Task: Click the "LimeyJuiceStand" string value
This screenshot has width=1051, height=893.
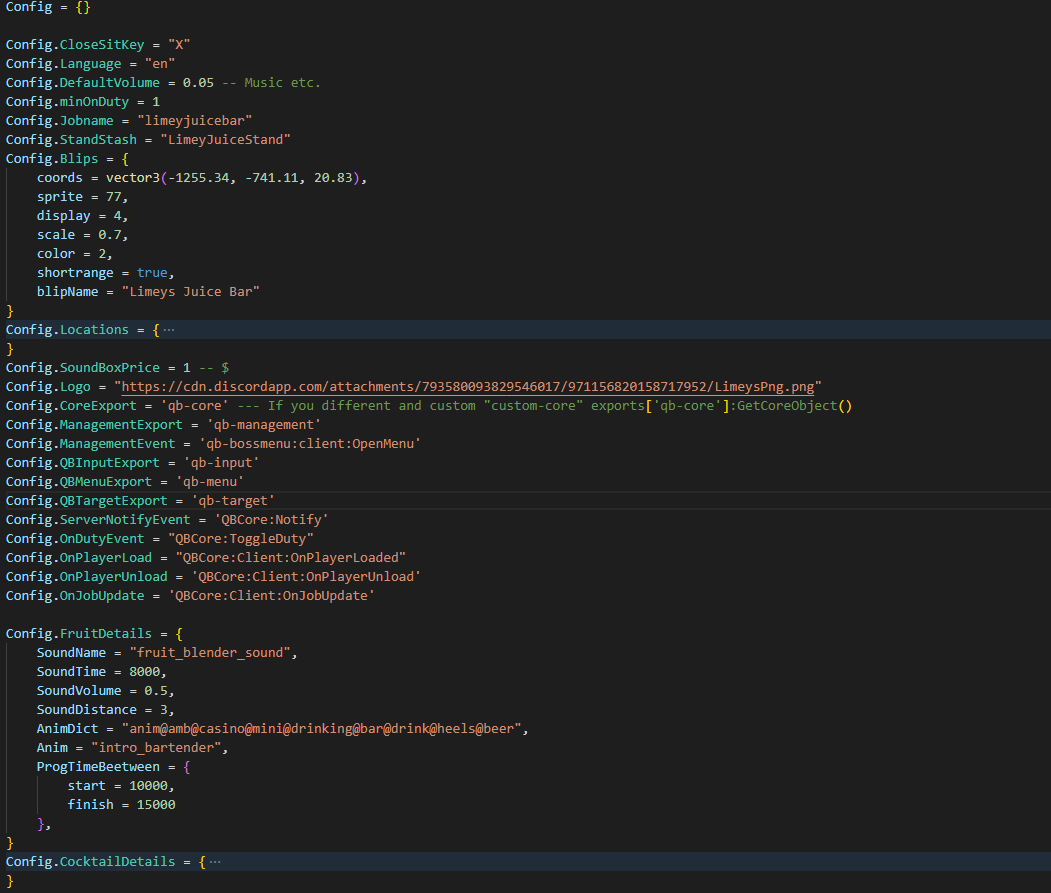Action: 225,139
